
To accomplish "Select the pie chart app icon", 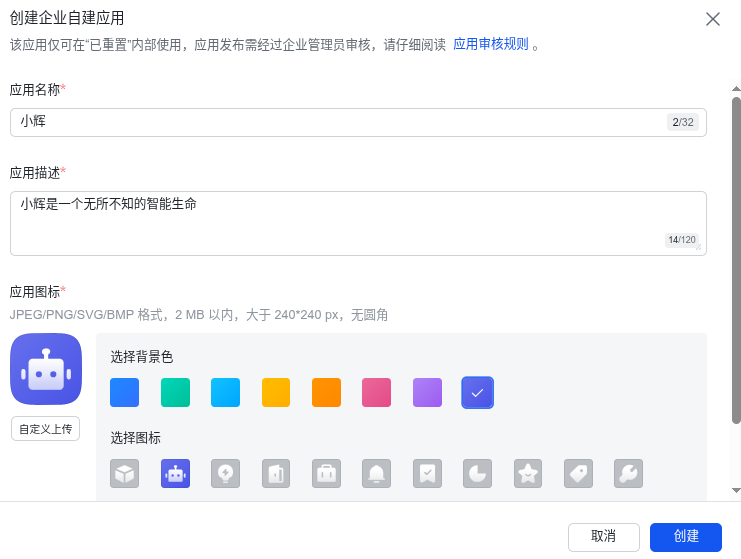I will pyautogui.click(x=477, y=473).
